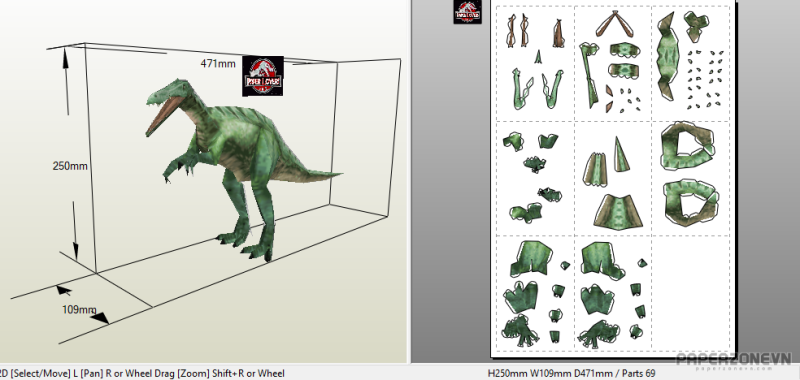The height and width of the screenshot is (380, 800).
Task: Select the Jurassic logo in the 3D view
Action: [263, 76]
